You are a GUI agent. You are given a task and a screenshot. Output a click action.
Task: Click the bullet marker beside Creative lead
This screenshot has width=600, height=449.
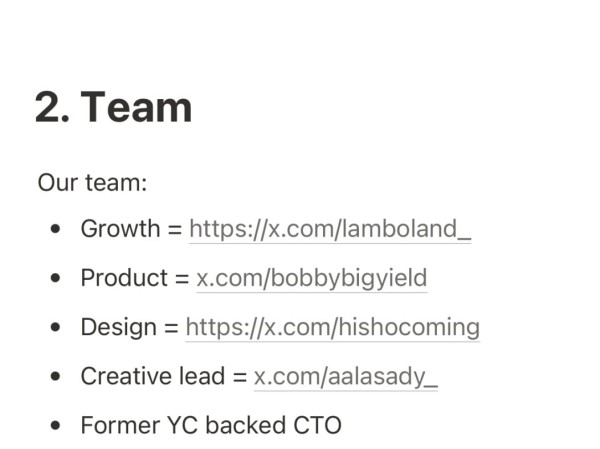(x=55, y=376)
